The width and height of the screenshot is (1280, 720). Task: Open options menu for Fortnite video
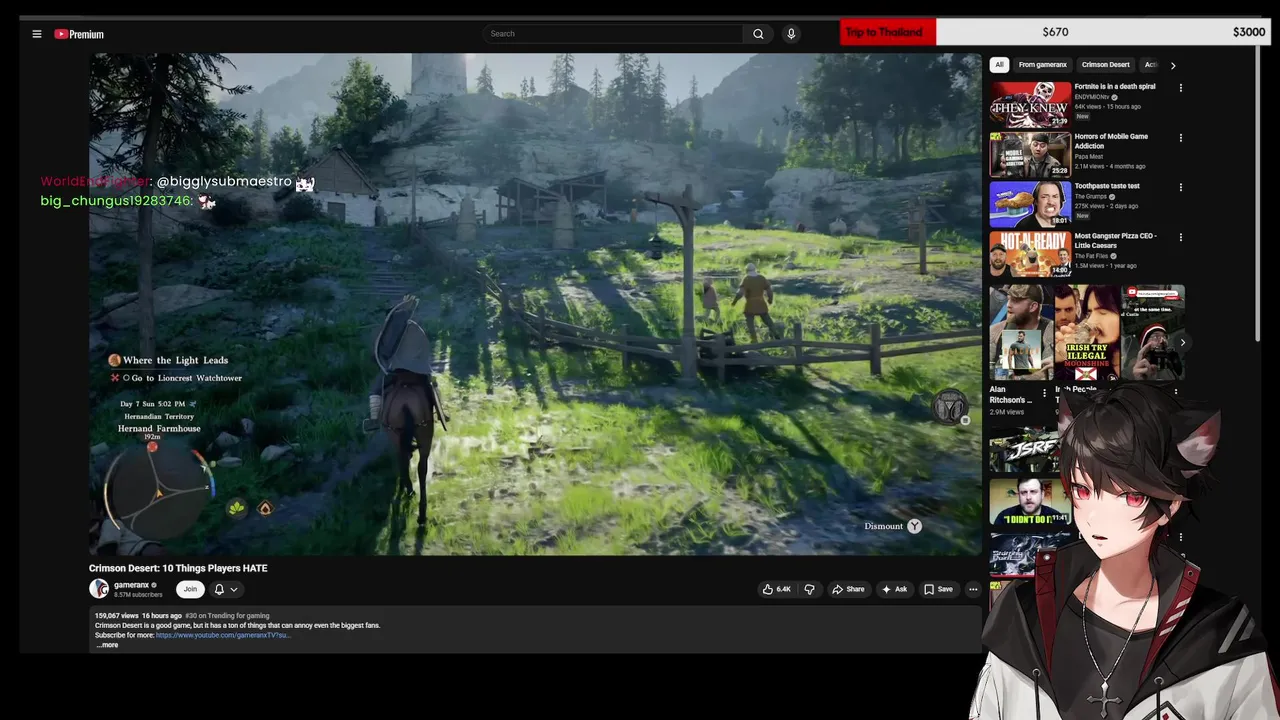click(1181, 88)
